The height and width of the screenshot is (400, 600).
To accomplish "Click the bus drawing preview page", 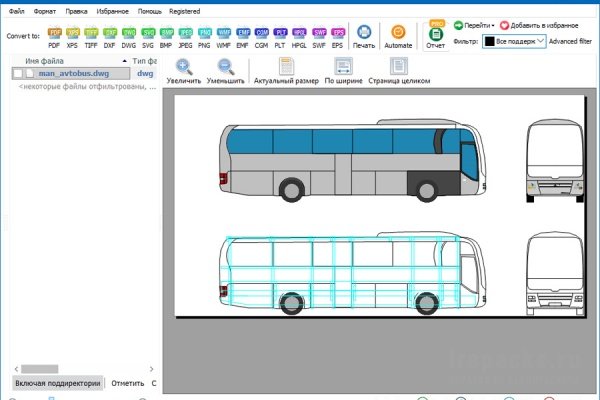I will click(x=379, y=206).
